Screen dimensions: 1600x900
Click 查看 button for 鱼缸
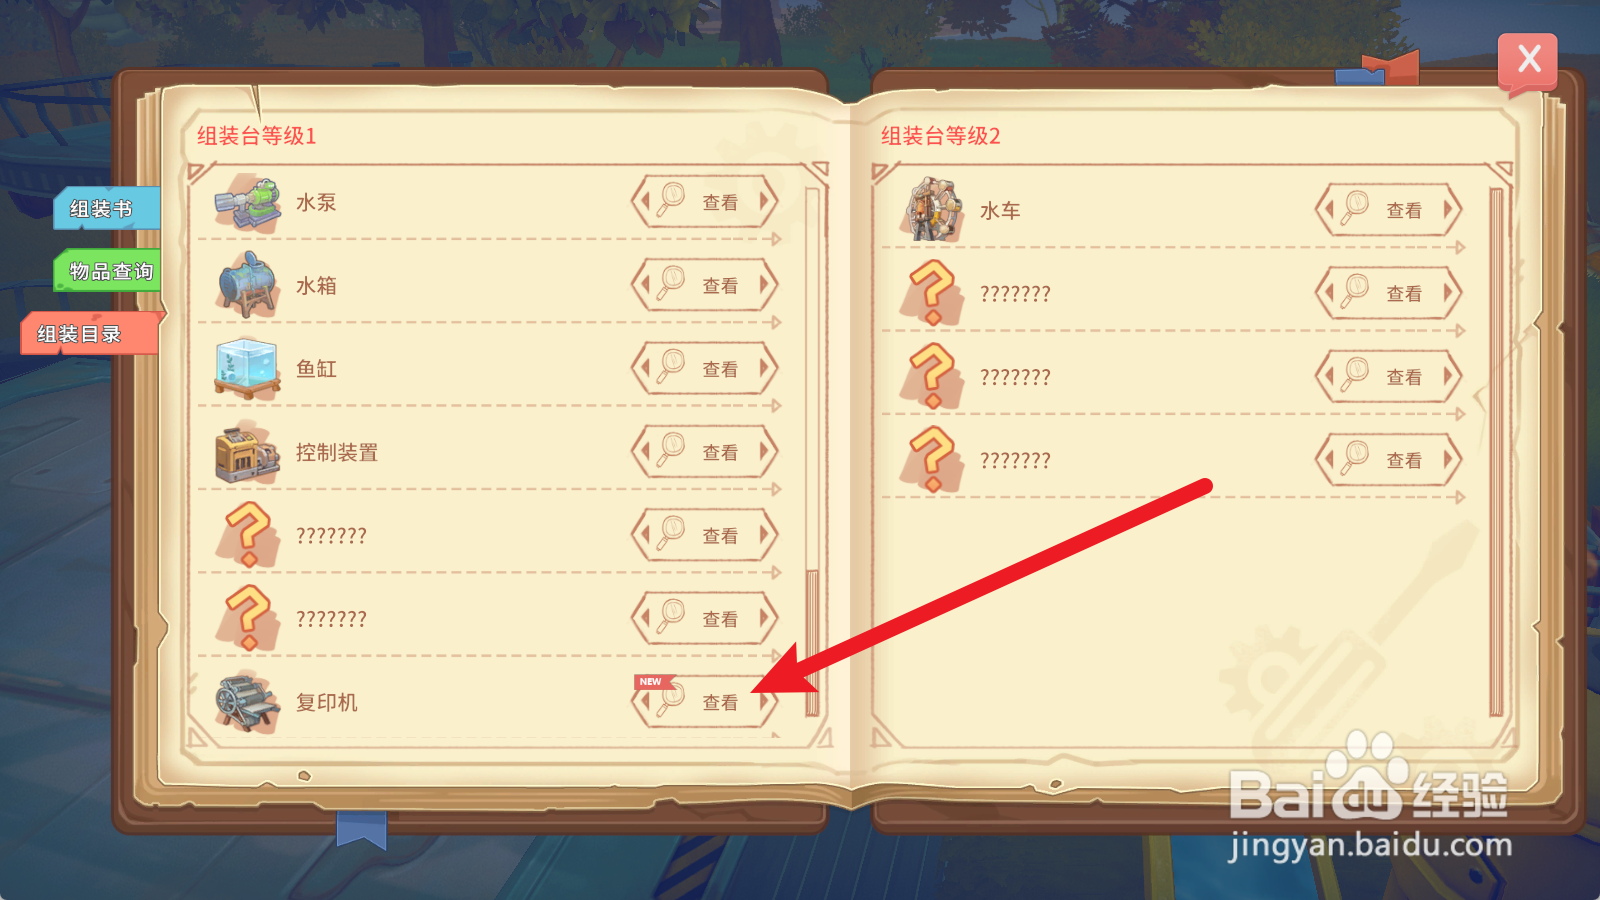point(705,369)
